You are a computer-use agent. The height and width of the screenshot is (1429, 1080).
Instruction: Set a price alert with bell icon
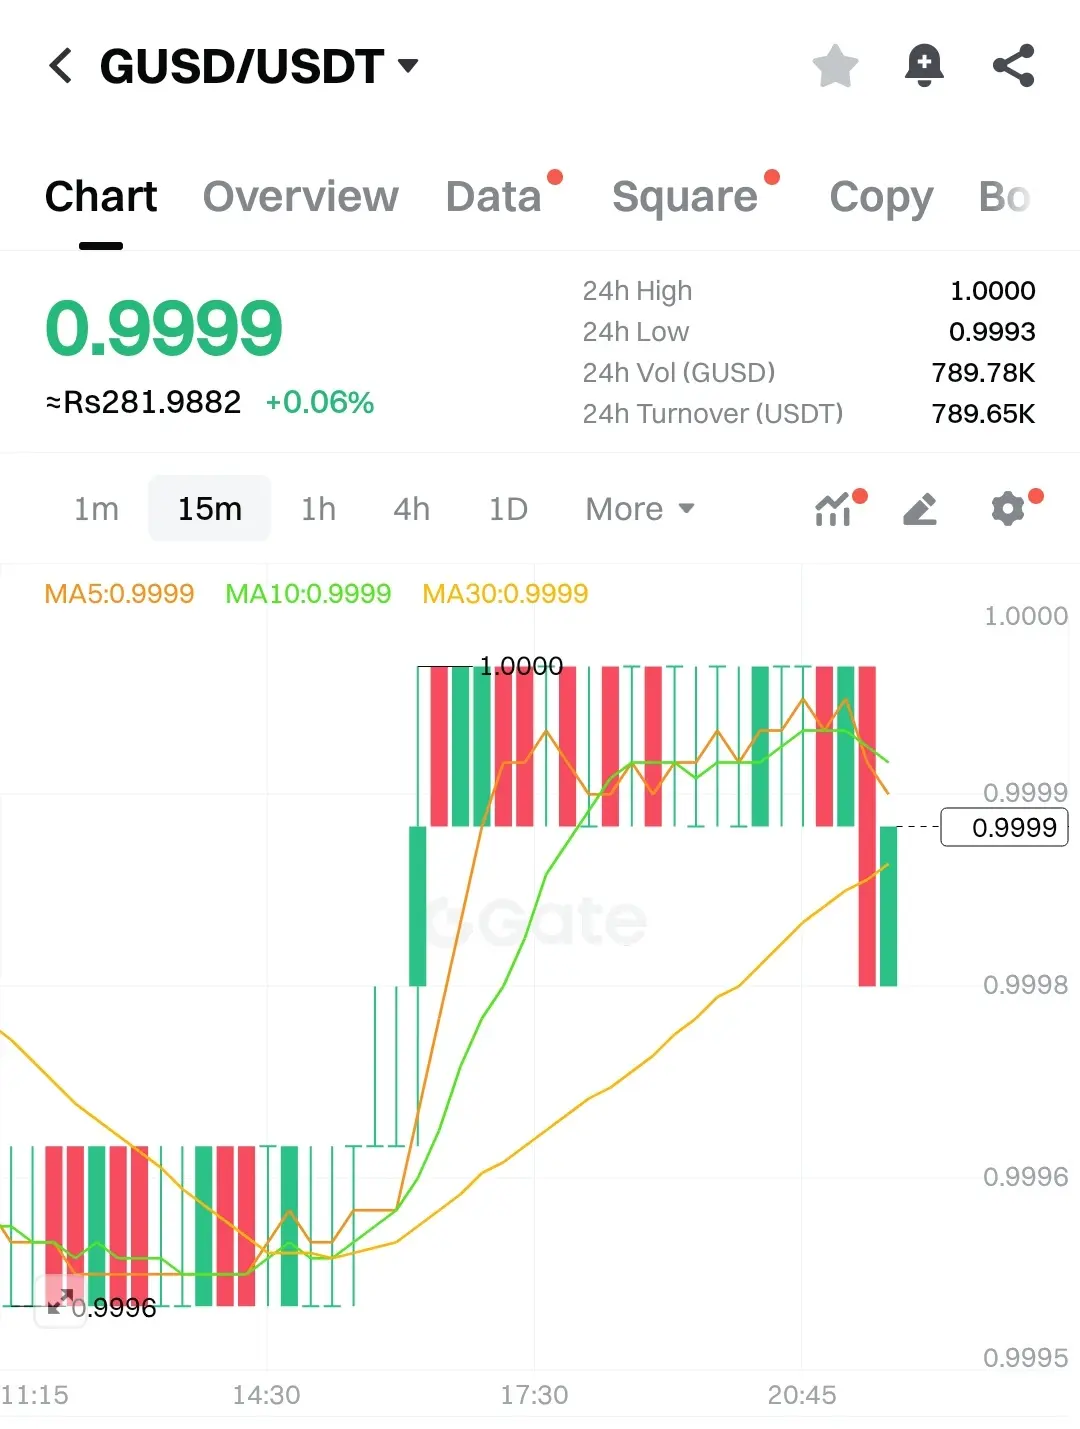point(924,66)
